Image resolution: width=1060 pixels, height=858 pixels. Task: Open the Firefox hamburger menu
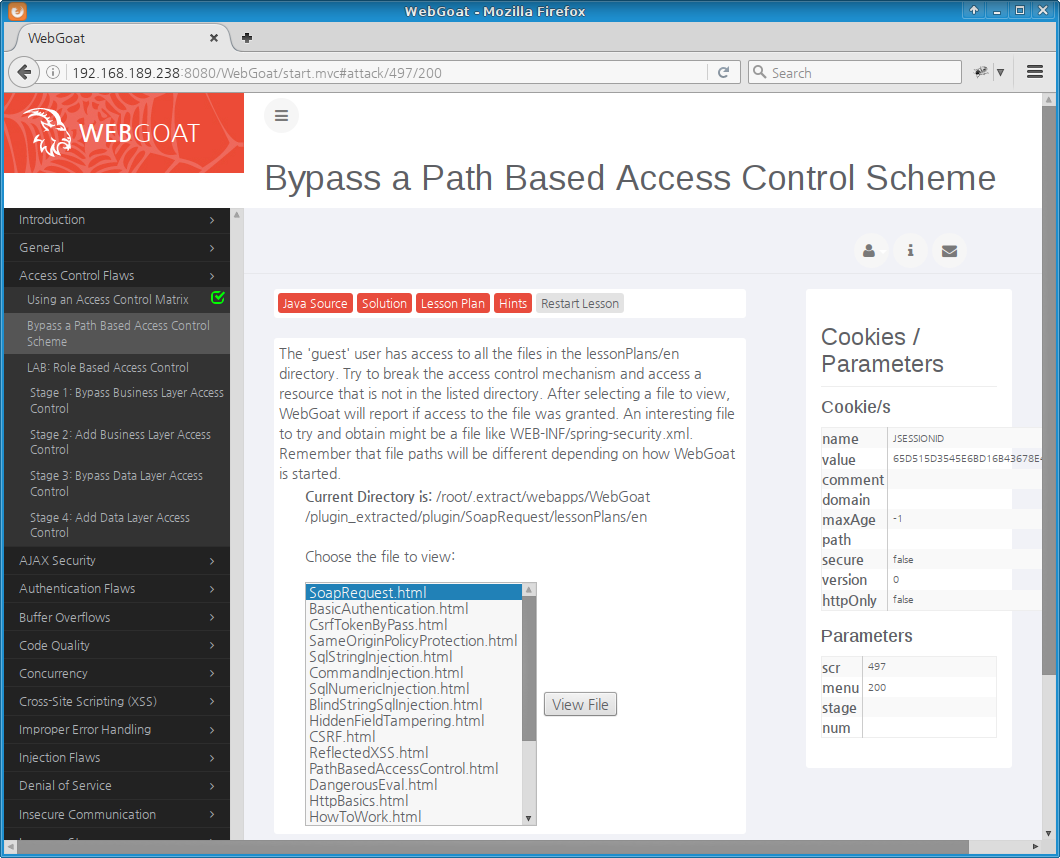click(x=1034, y=72)
